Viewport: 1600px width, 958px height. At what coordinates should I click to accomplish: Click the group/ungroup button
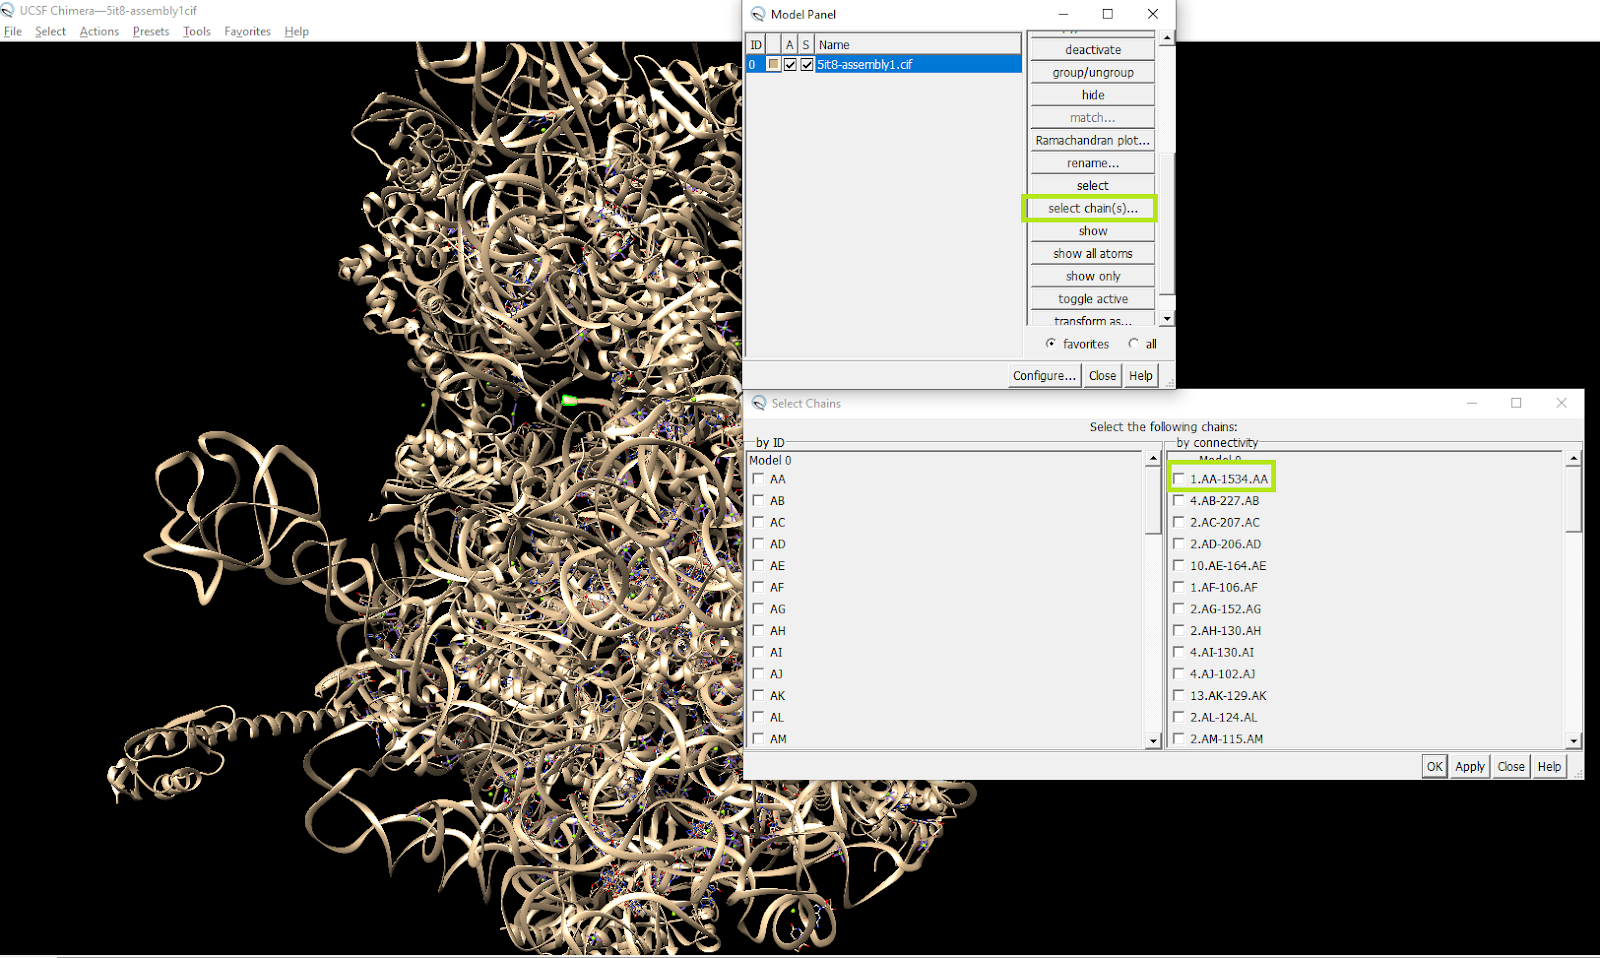pos(1093,72)
